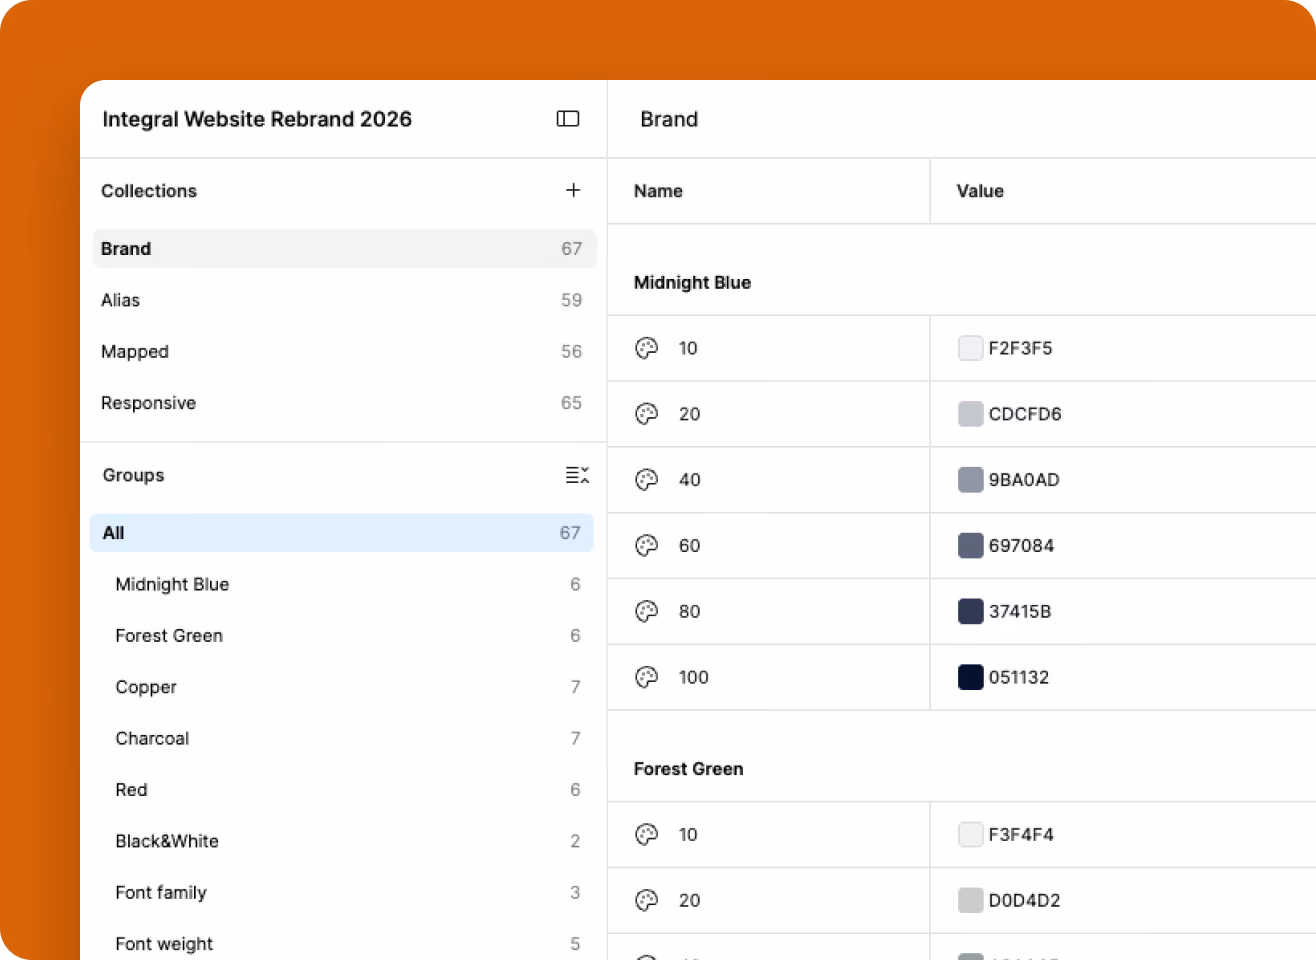Toggle the sidebar panel icon
Screen dimensions: 1316x960
coord(568,119)
